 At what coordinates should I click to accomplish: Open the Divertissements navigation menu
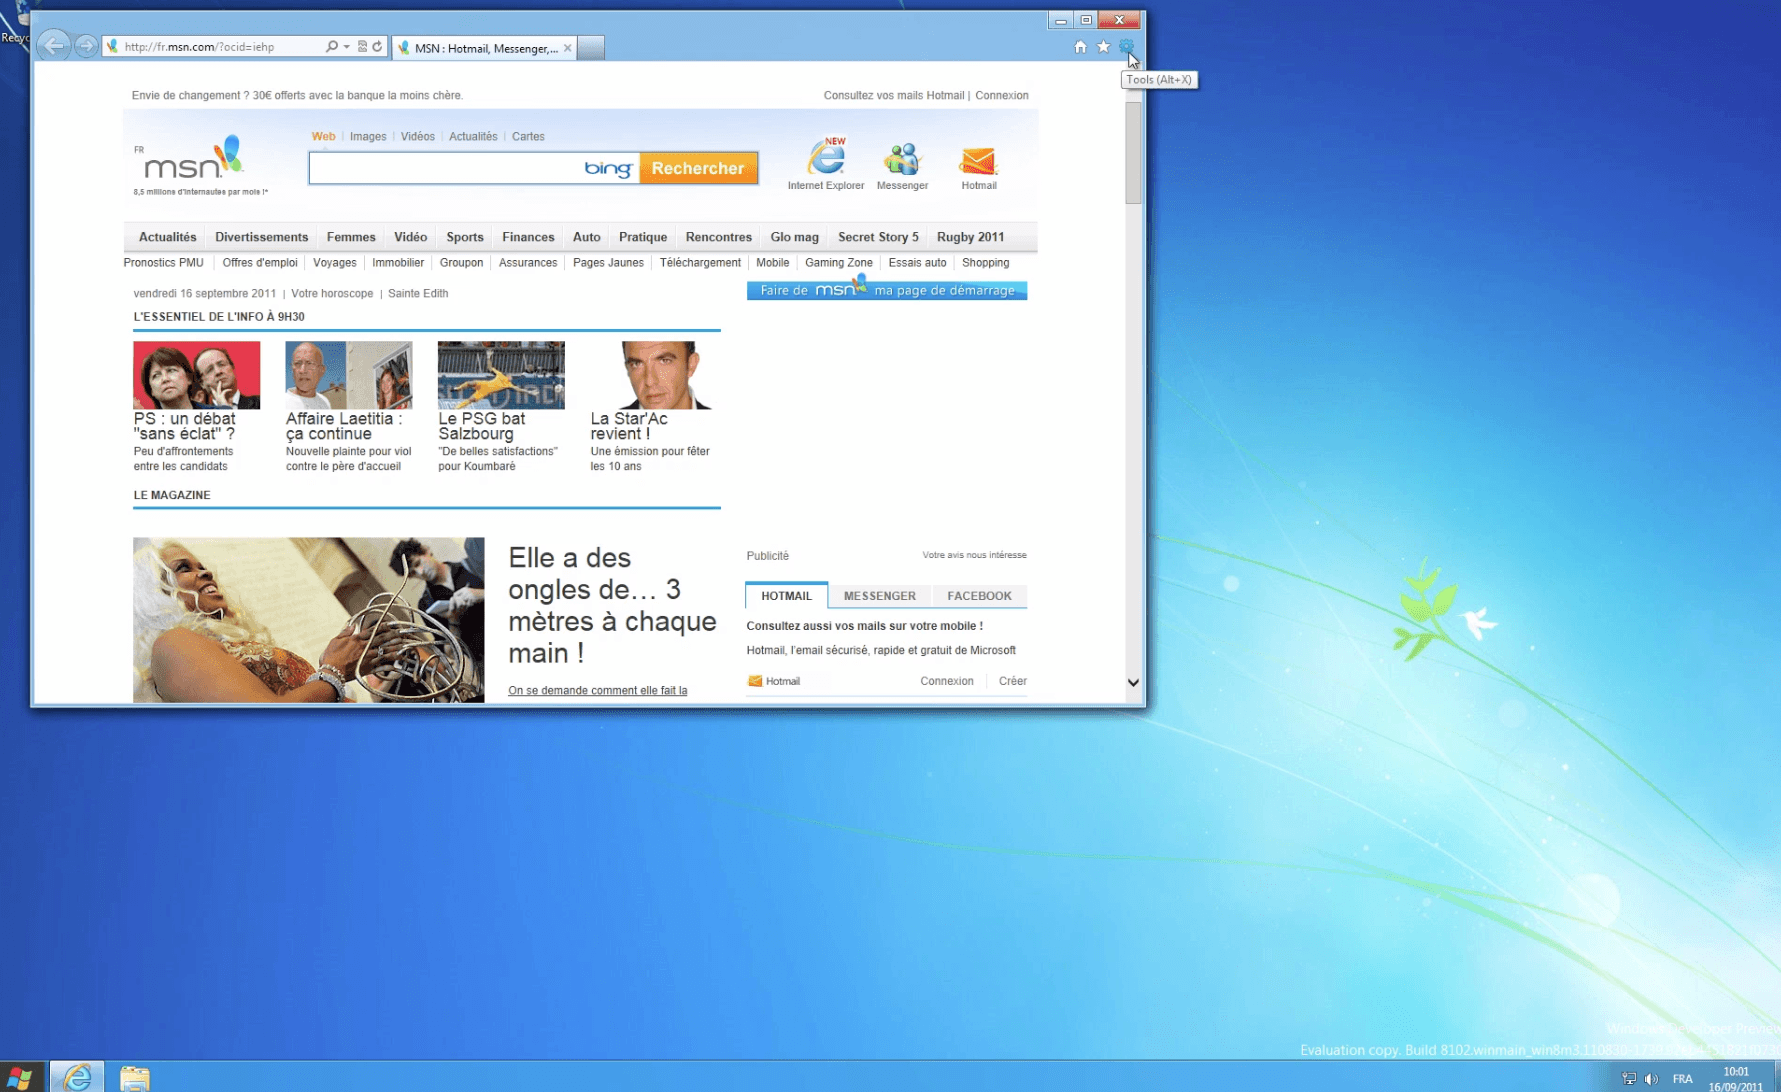pyautogui.click(x=261, y=237)
